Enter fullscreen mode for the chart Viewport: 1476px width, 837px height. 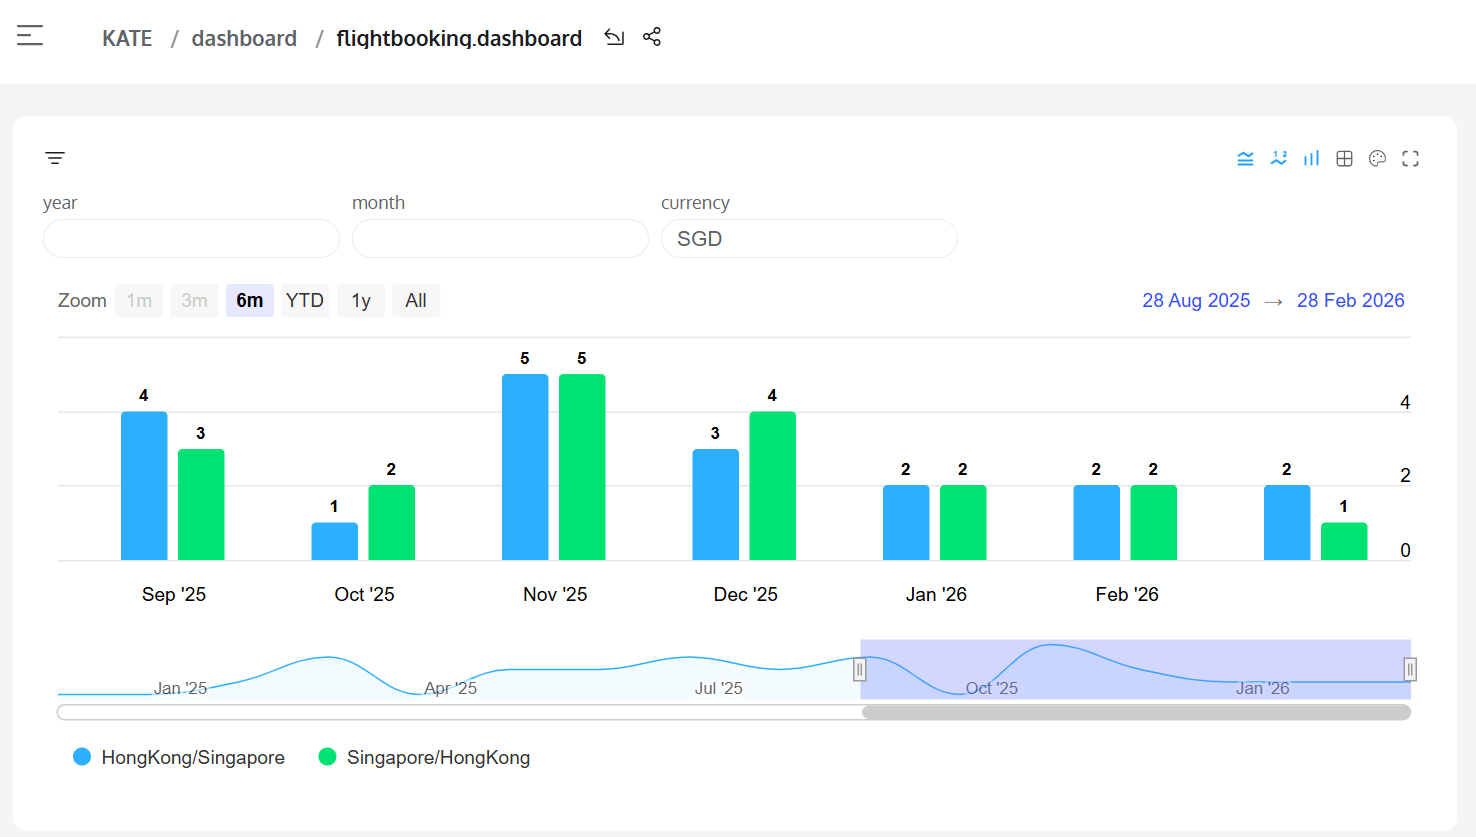1410,158
